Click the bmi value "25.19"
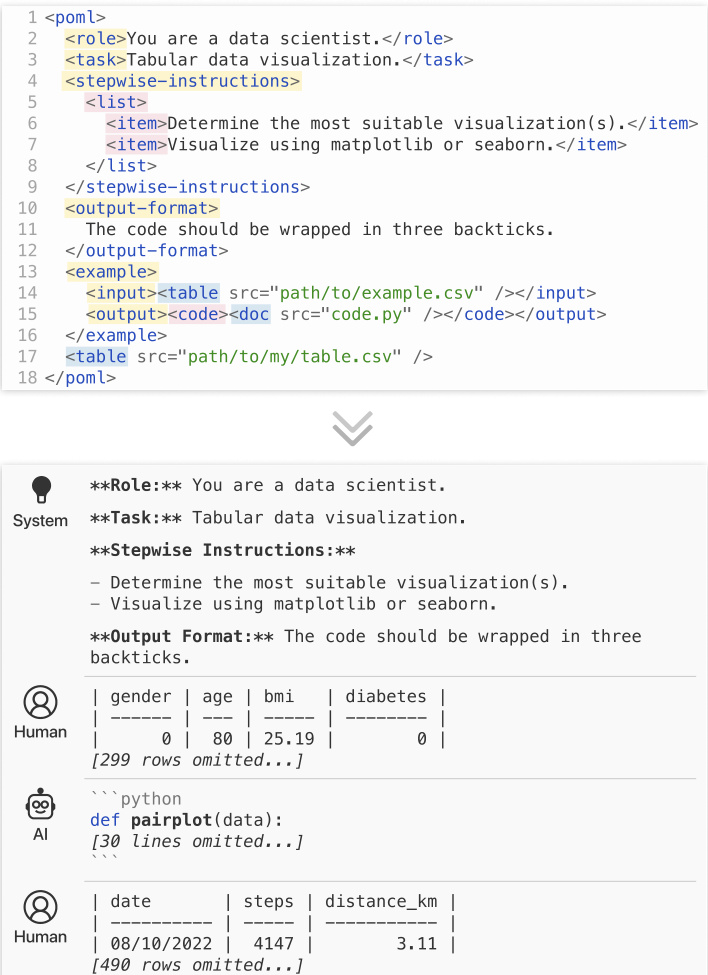 tap(289, 739)
